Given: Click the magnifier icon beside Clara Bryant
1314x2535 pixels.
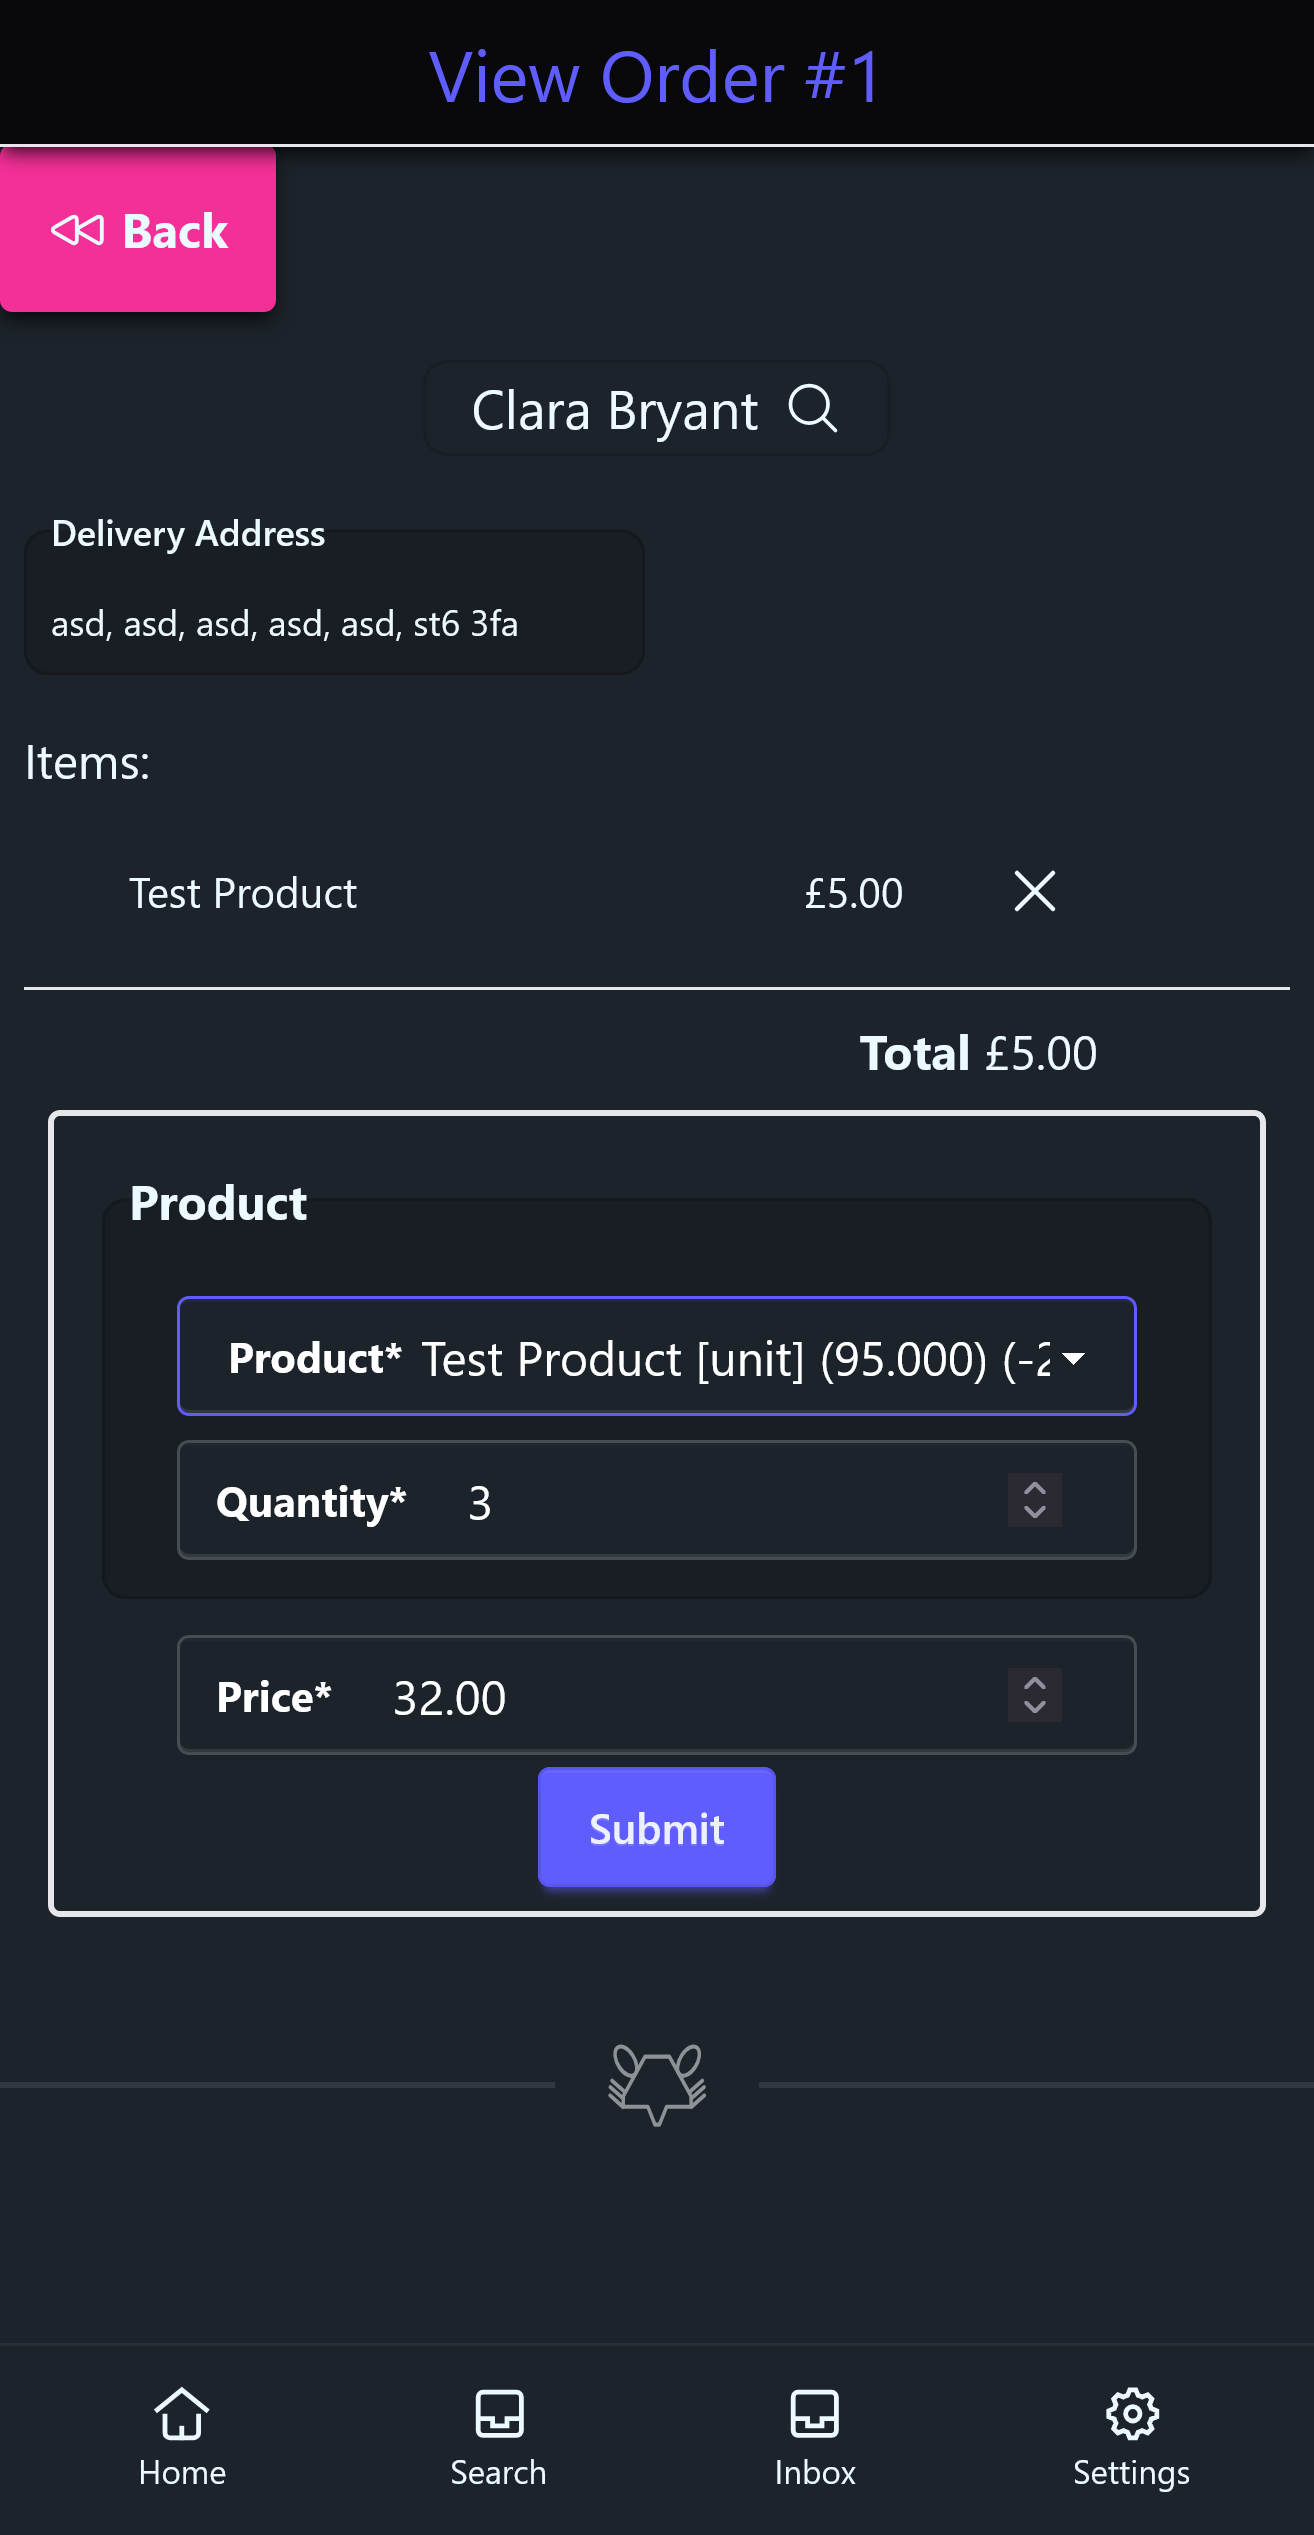Looking at the screenshot, I should click(x=812, y=408).
